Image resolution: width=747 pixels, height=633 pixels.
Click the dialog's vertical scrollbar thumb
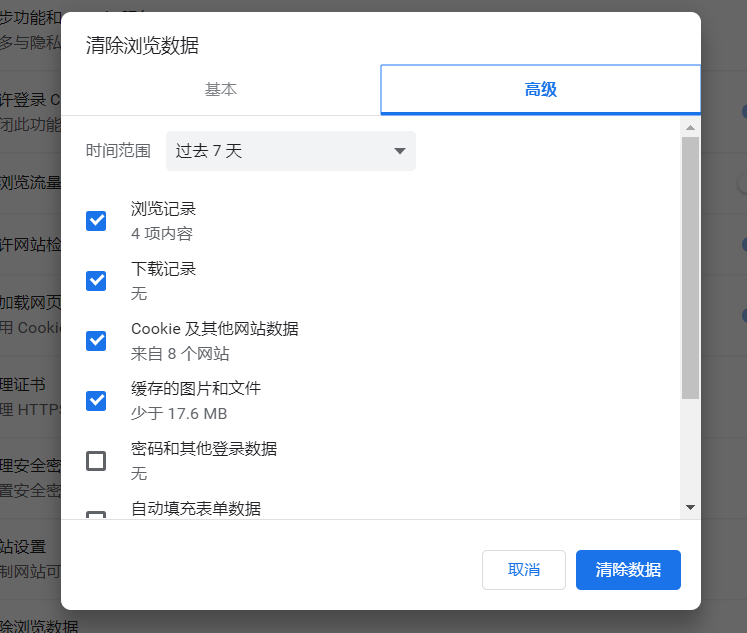(690, 268)
